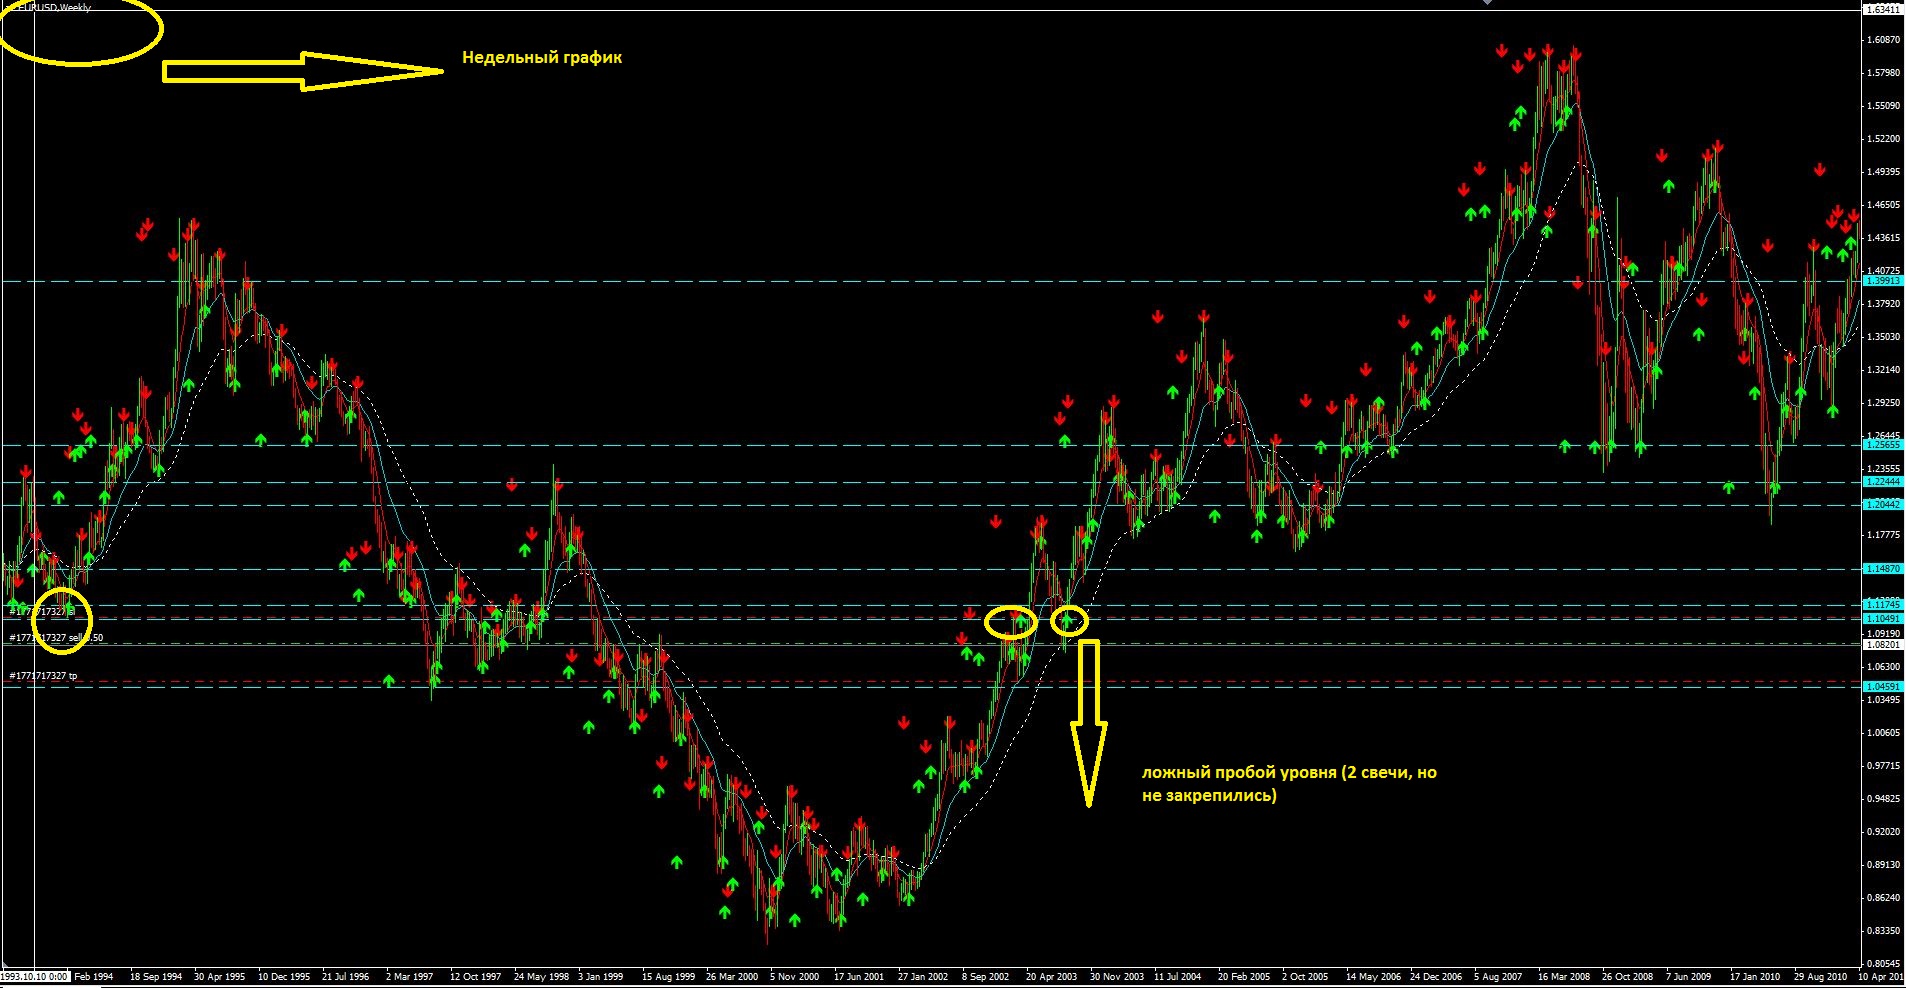Click the 20 Feb 2005 time label
Screen dimensions: 1906x988
point(1244,977)
